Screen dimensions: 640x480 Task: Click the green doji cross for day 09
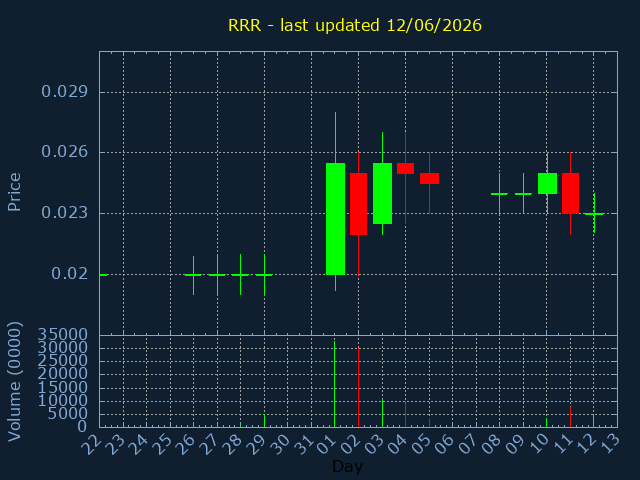click(524, 194)
